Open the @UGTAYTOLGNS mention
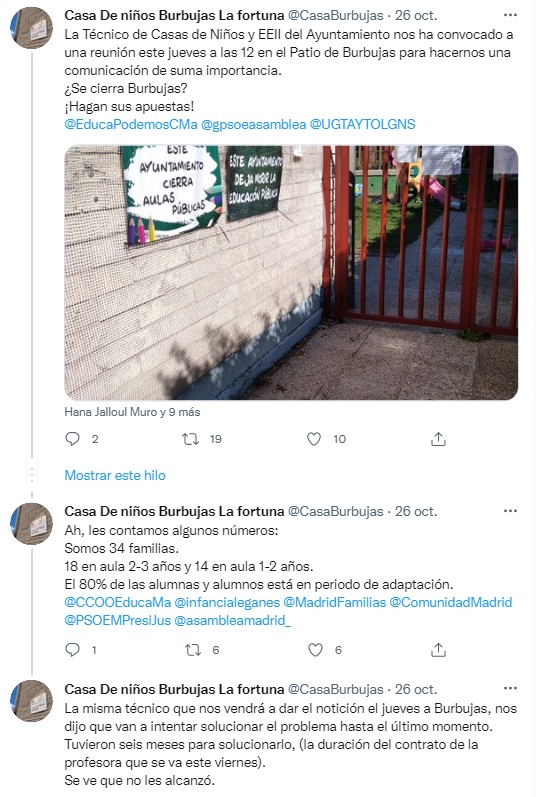This screenshot has width=549, height=797. (362, 124)
